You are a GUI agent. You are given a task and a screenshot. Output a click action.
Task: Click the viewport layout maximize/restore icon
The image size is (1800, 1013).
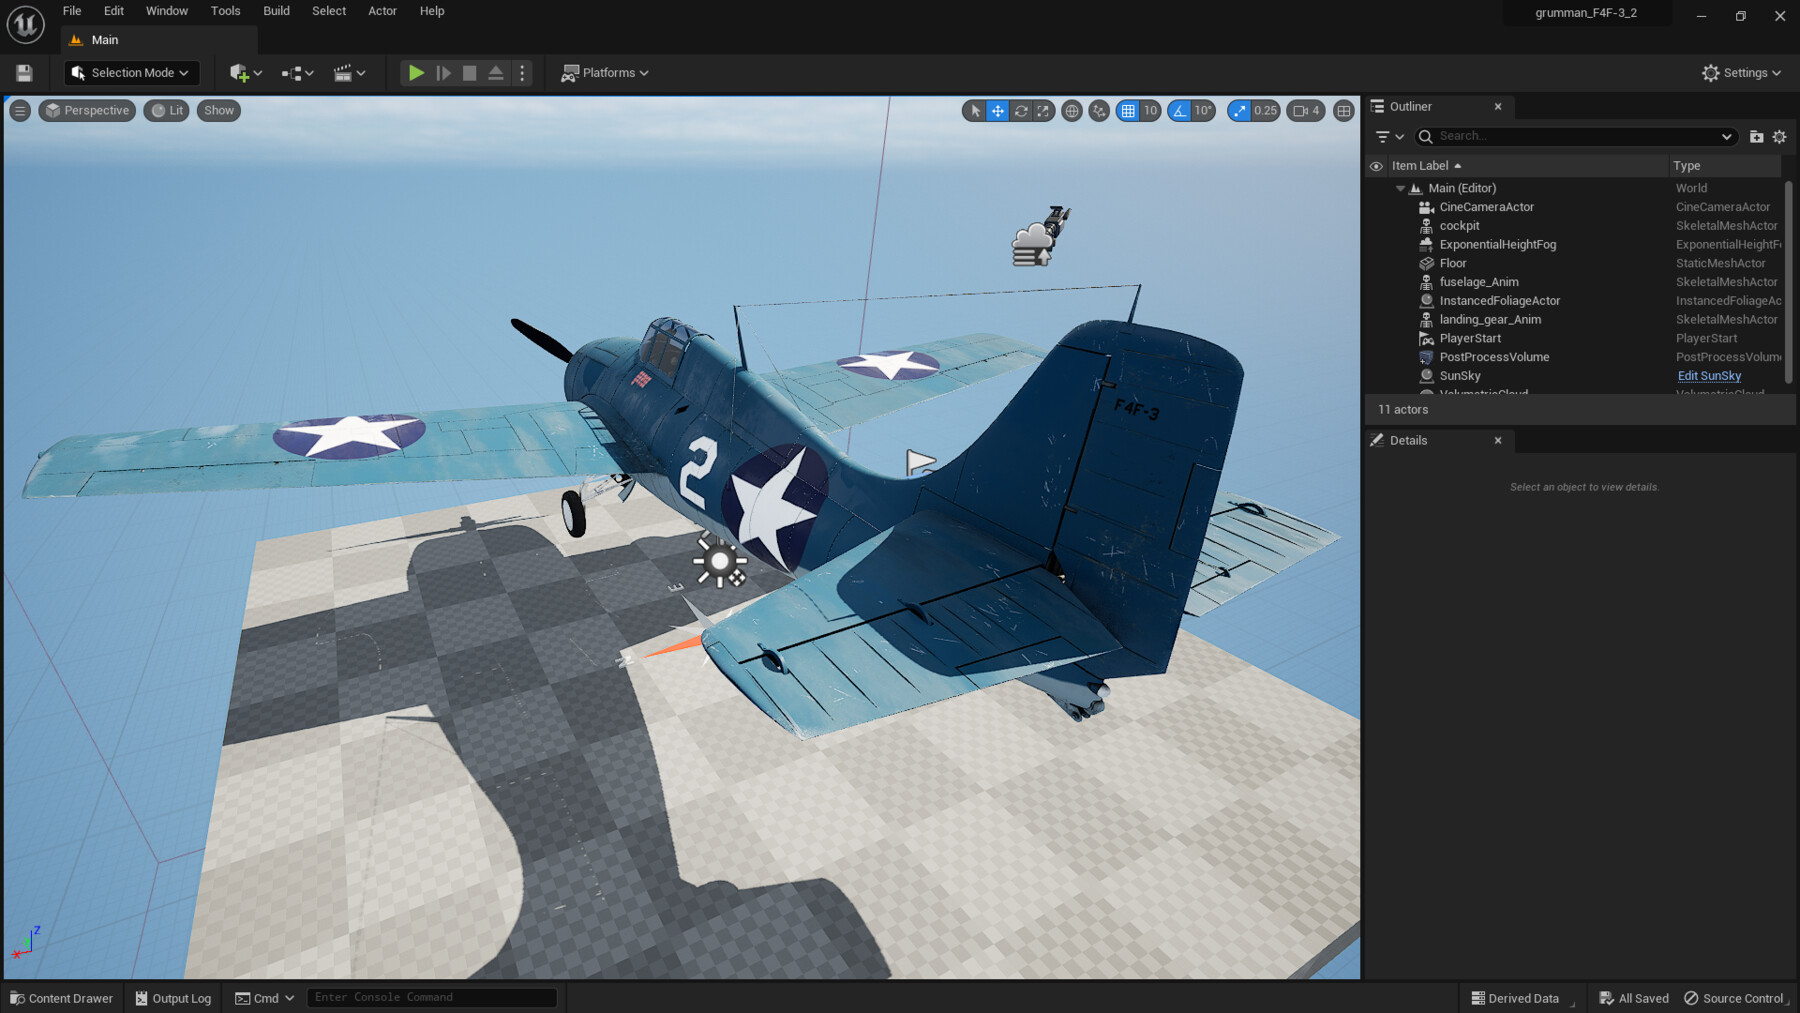[1344, 111]
